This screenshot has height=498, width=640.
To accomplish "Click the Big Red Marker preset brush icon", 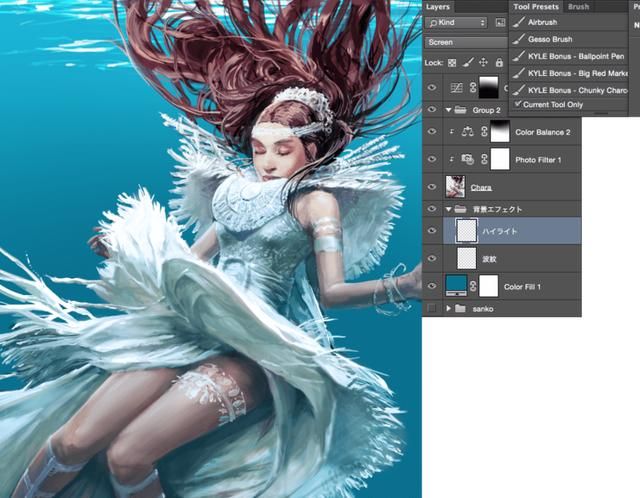I will point(519,73).
